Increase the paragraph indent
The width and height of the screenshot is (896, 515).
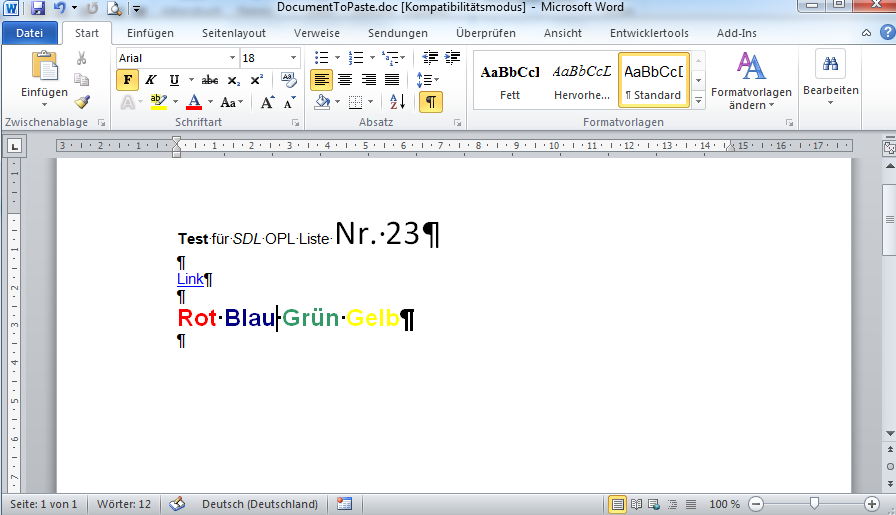tap(453, 58)
